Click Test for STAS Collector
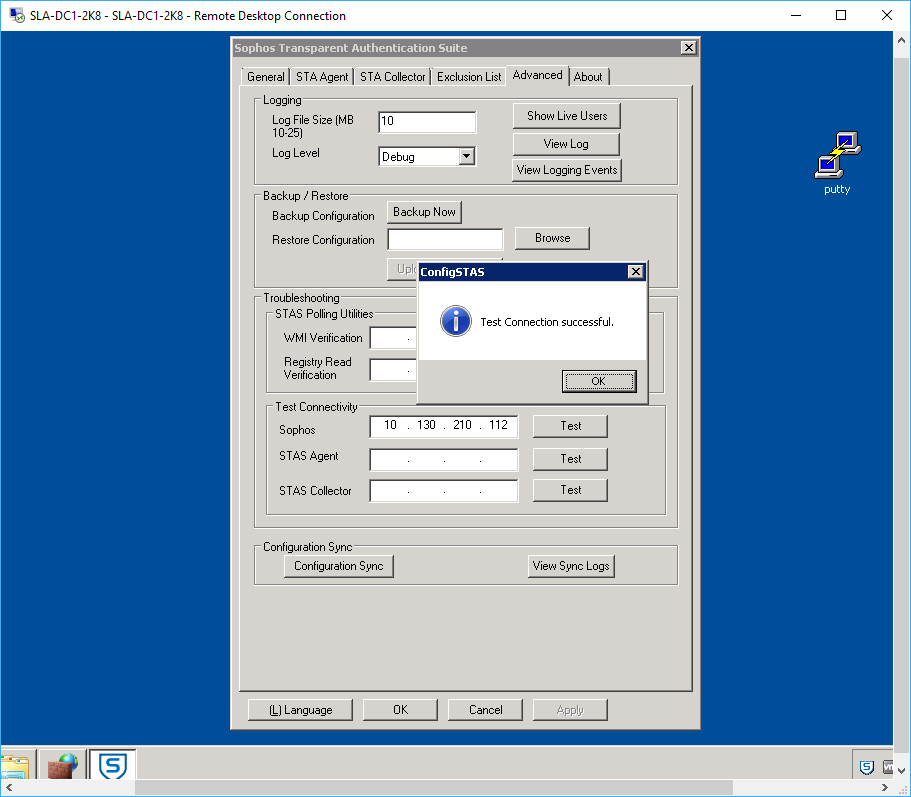911x797 pixels. tap(571, 490)
